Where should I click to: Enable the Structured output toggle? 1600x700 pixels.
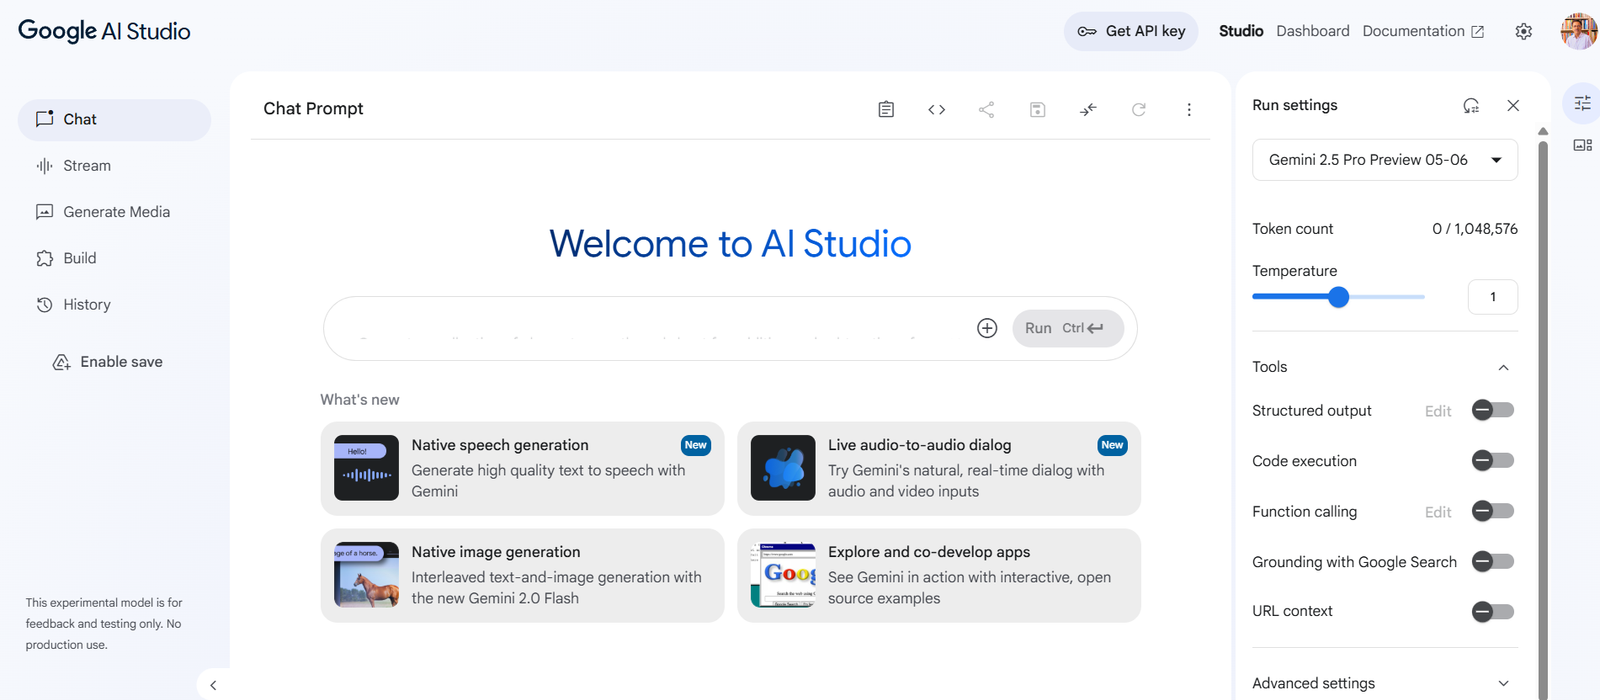1493,410
